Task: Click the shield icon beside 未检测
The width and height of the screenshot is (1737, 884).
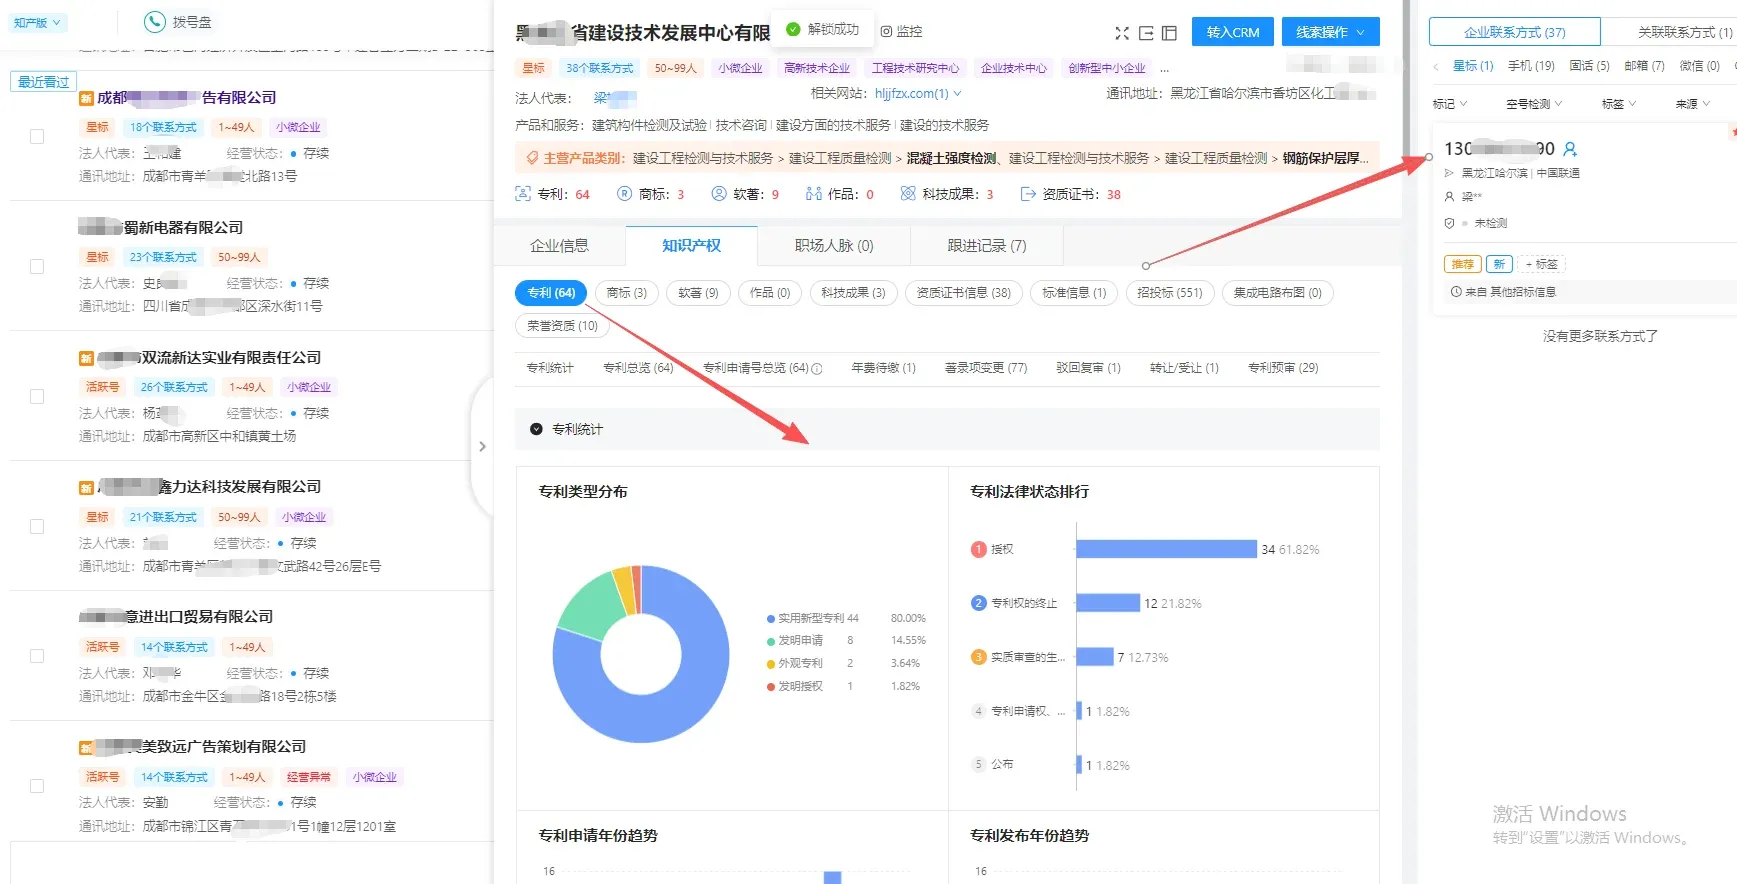Action: pyautogui.click(x=1449, y=223)
